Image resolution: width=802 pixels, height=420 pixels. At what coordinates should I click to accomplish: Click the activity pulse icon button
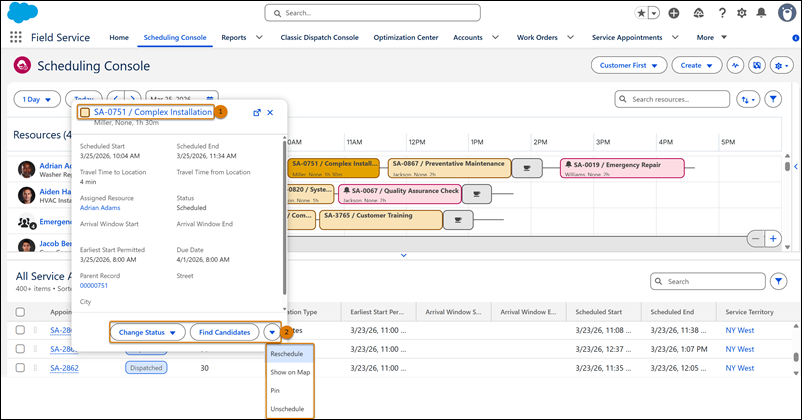(x=736, y=65)
